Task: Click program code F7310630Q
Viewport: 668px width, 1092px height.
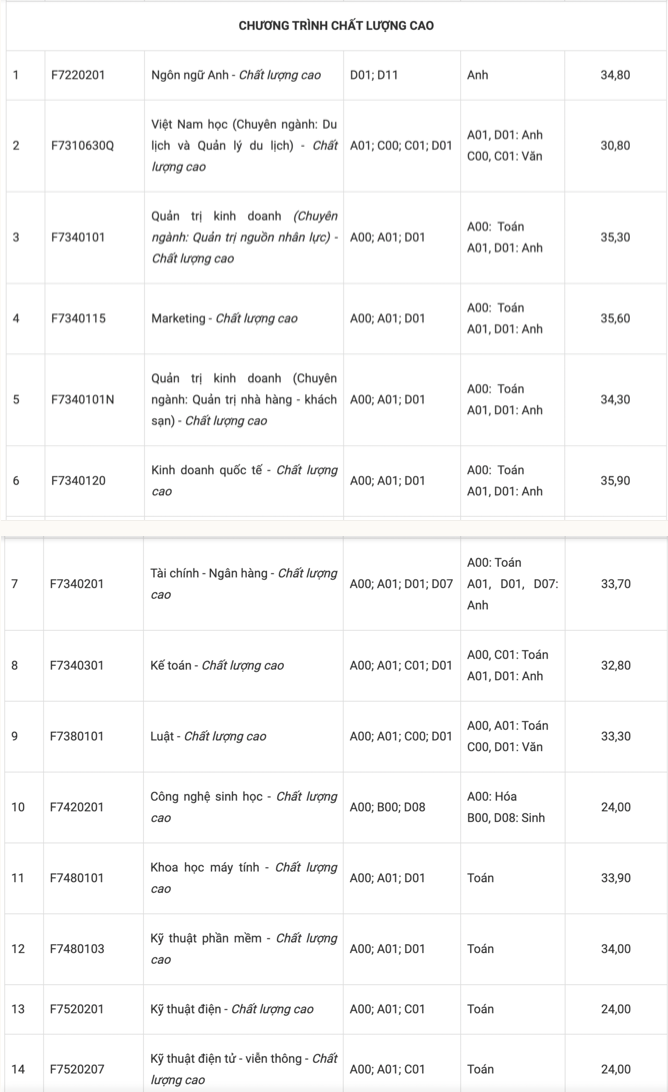Action: click(x=83, y=145)
